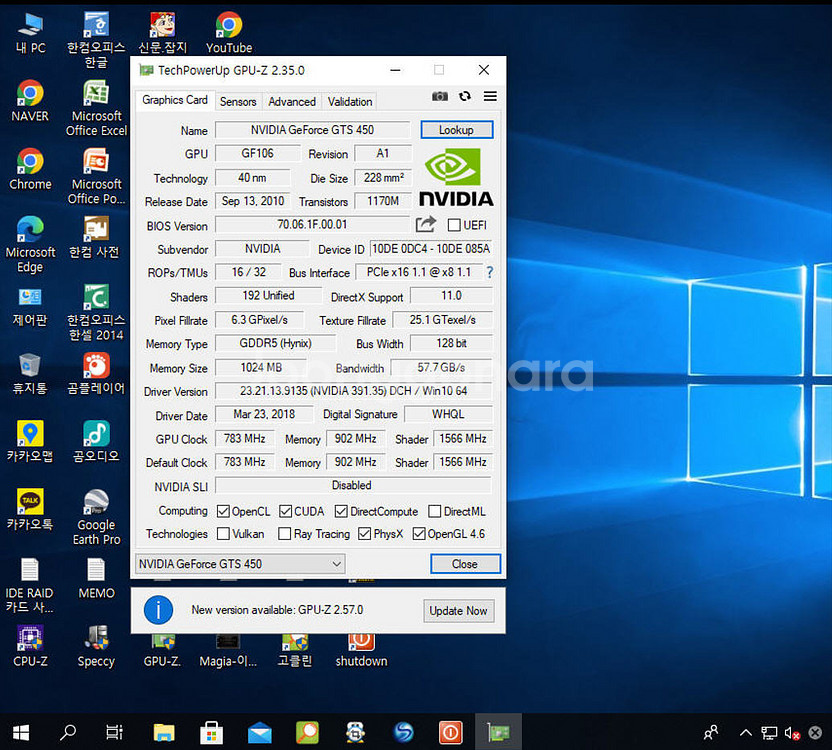Click the Bus Interface question mark
This screenshot has width=832, height=750.
coord(490,273)
